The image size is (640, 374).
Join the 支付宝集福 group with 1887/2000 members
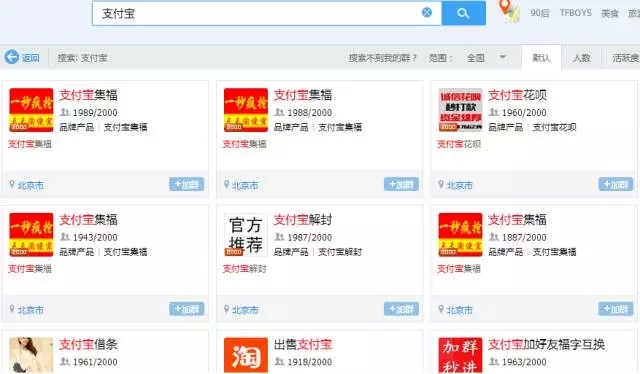tap(616, 309)
